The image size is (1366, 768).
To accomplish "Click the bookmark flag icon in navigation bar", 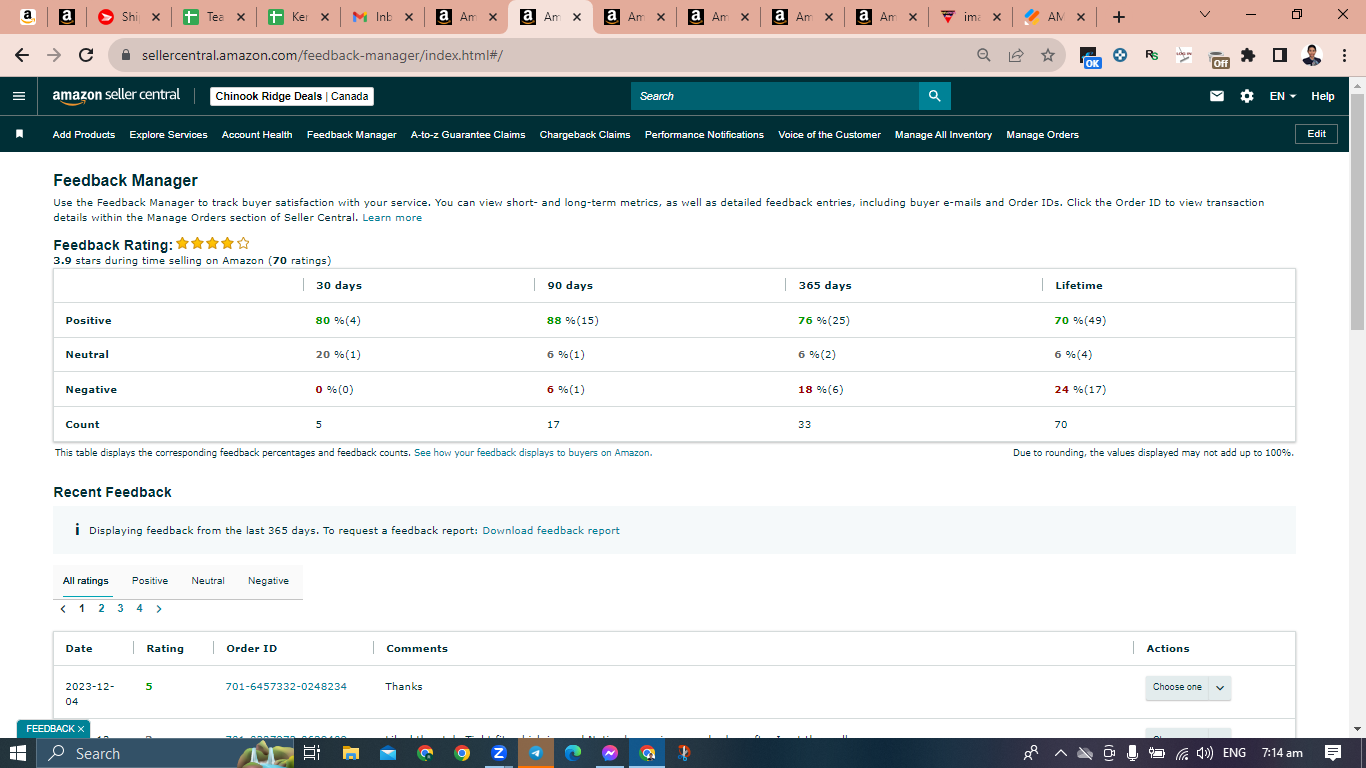I will coord(19,134).
